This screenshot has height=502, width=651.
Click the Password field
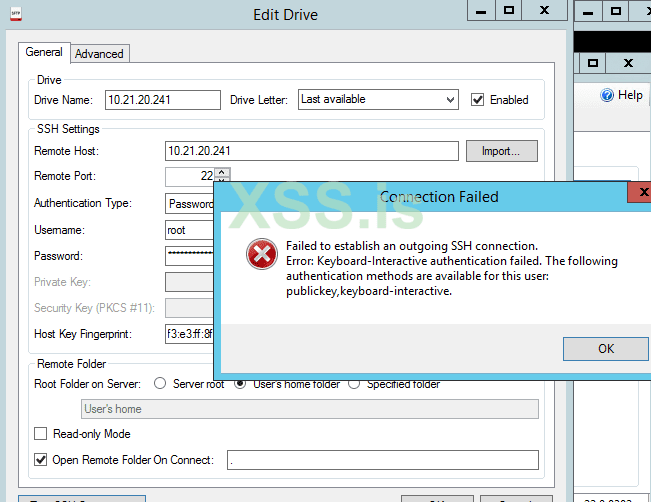[190, 256]
